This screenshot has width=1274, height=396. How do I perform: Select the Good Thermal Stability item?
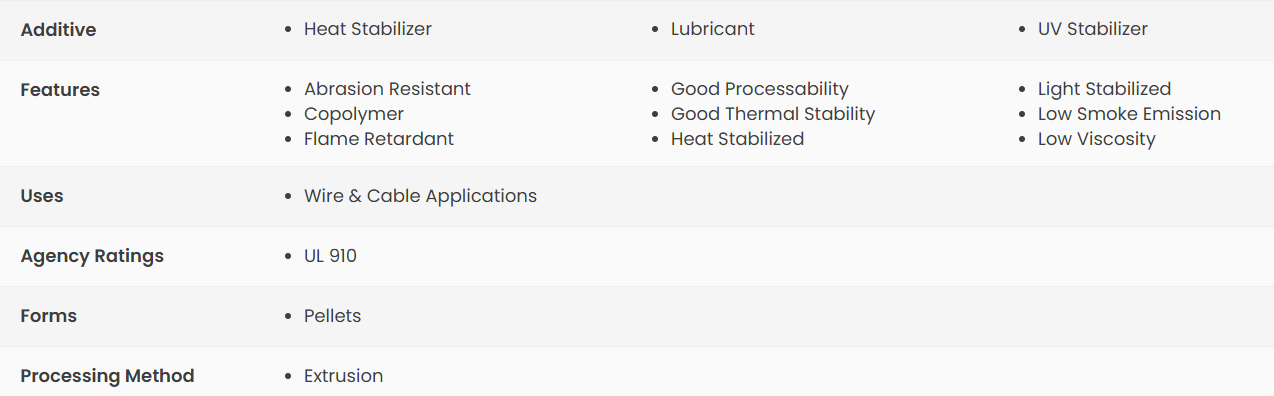click(773, 114)
